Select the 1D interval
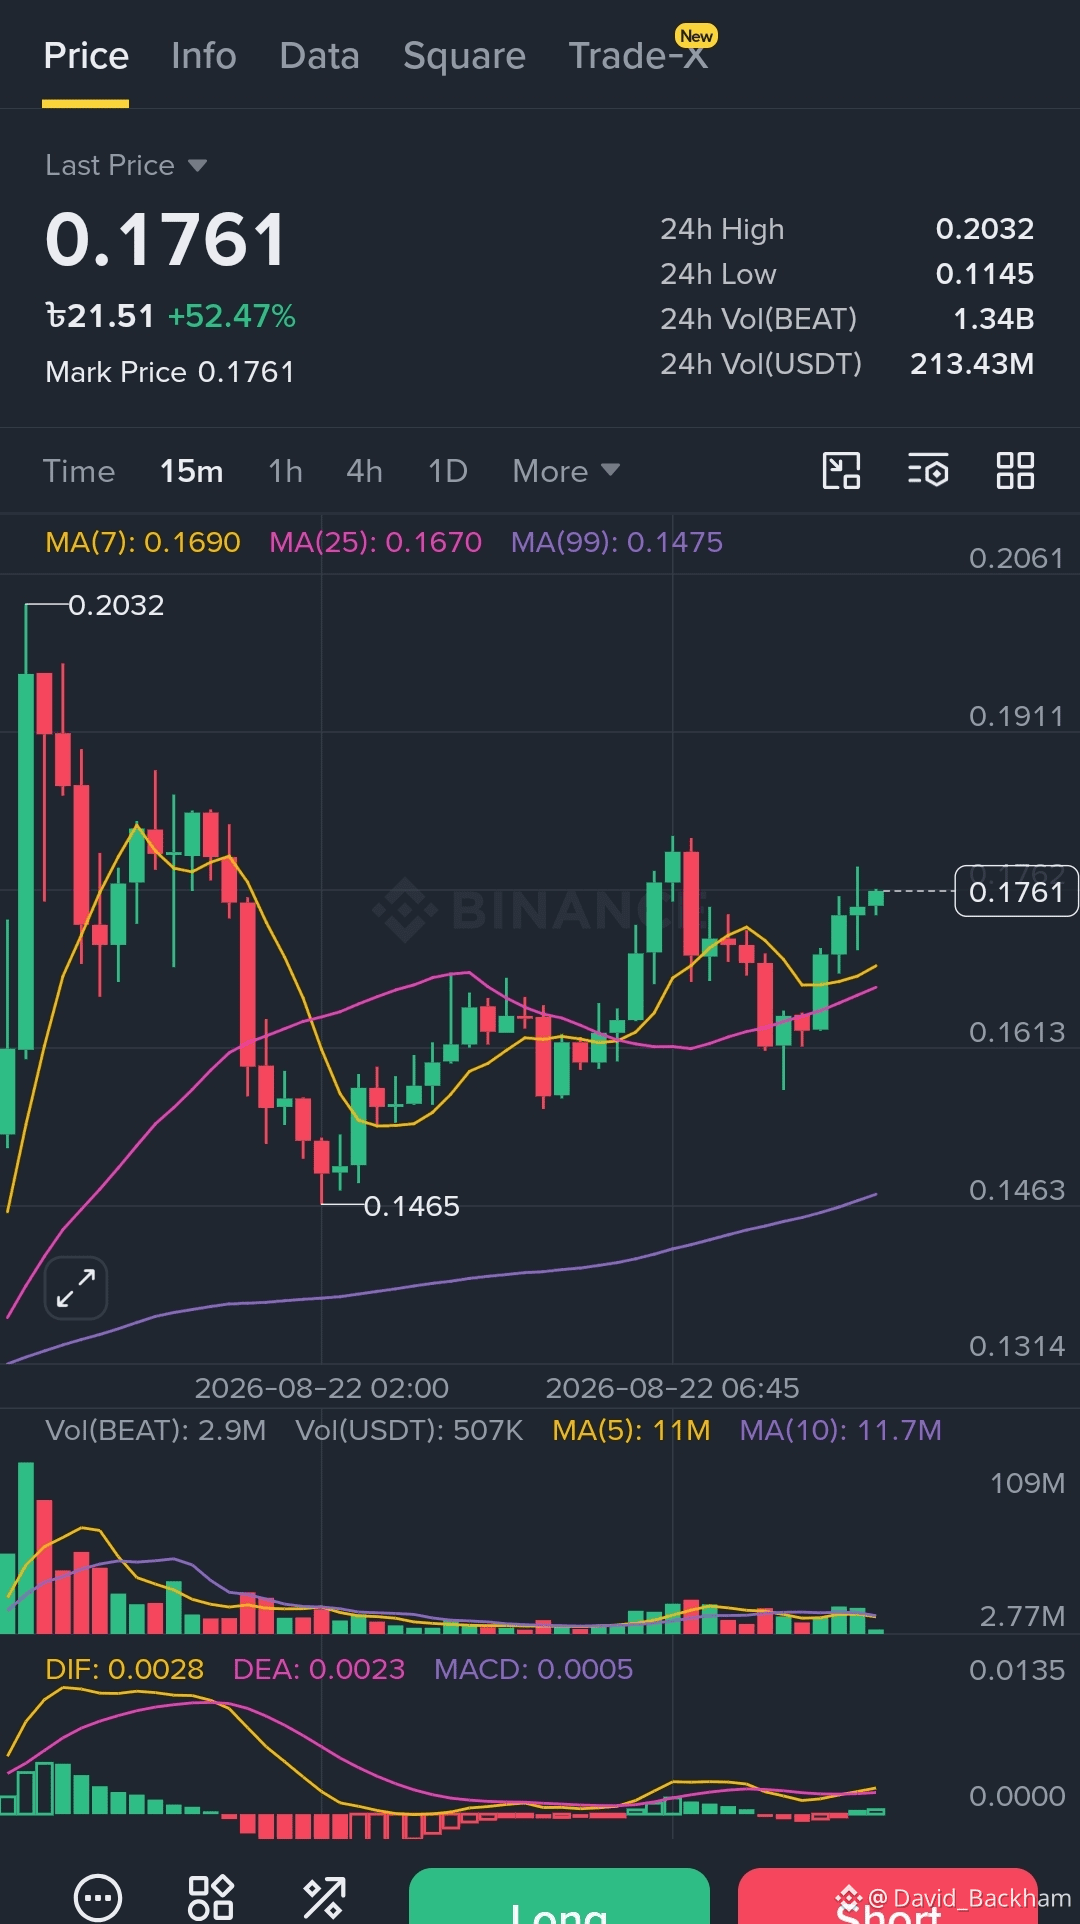Image resolution: width=1080 pixels, height=1924 pixels. (x=448, y=471)
